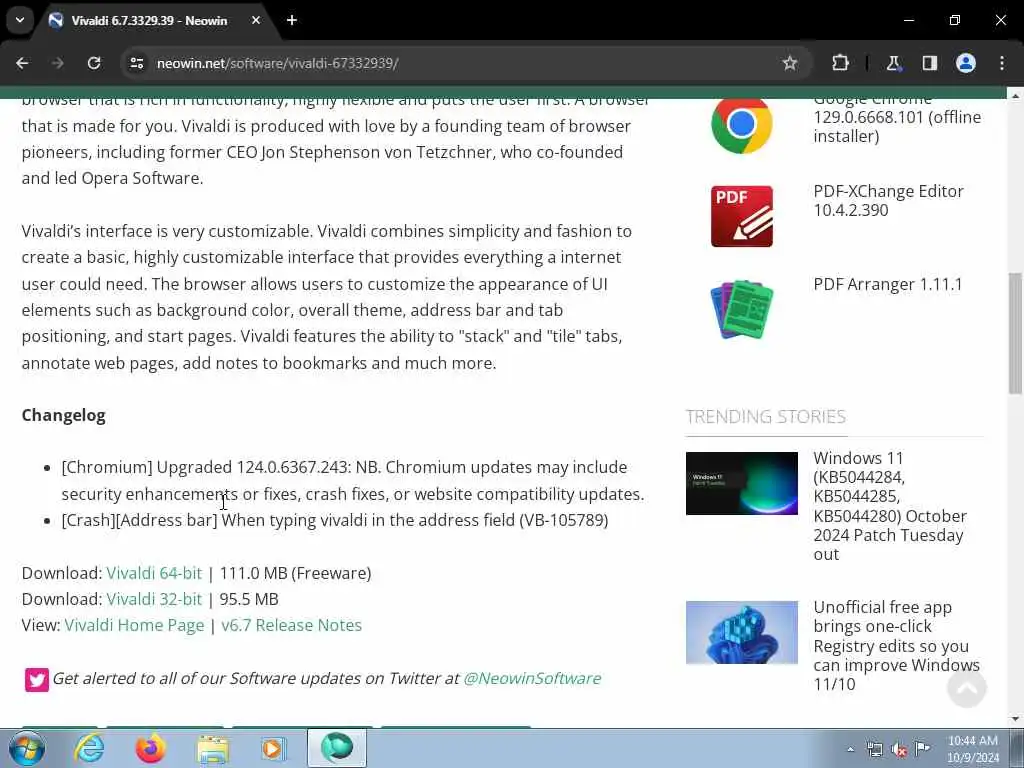Click active browser taskbar button

(x=337, y=748)
